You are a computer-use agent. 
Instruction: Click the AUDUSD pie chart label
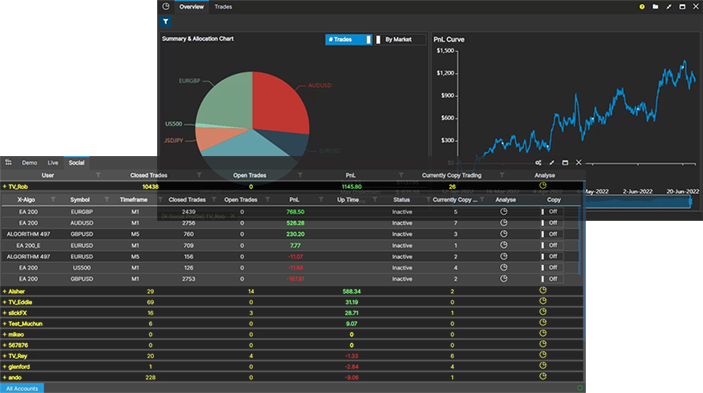tap(320, 85)
